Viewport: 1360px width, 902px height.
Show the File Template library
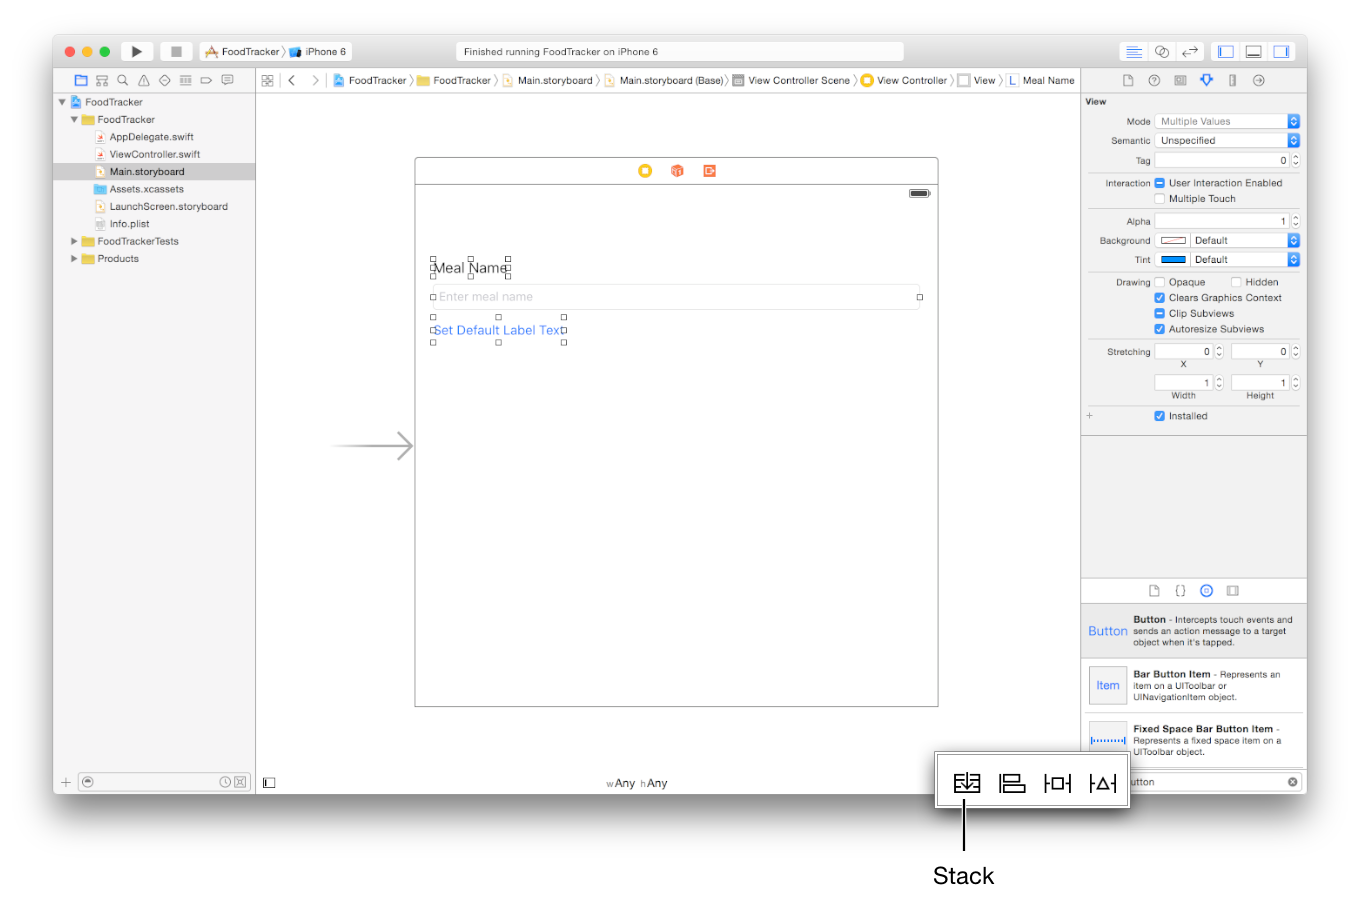(1154, 591)
